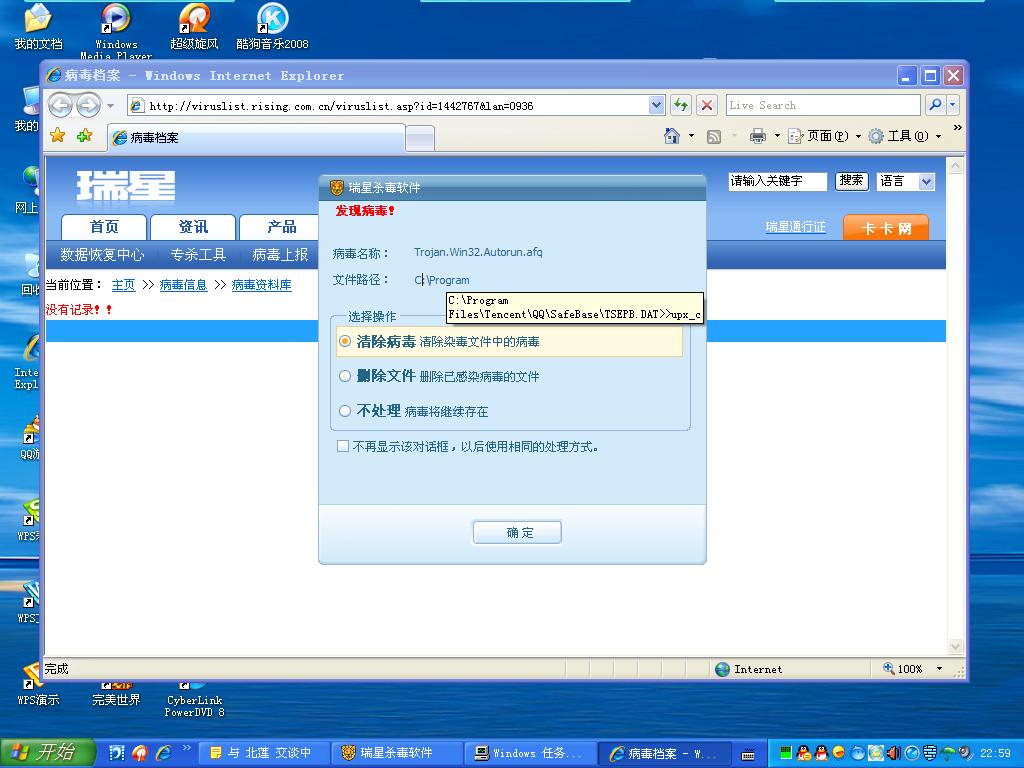Select the 删除文件 radio option
Viewport: 1024px width, 768px height.
345,376
